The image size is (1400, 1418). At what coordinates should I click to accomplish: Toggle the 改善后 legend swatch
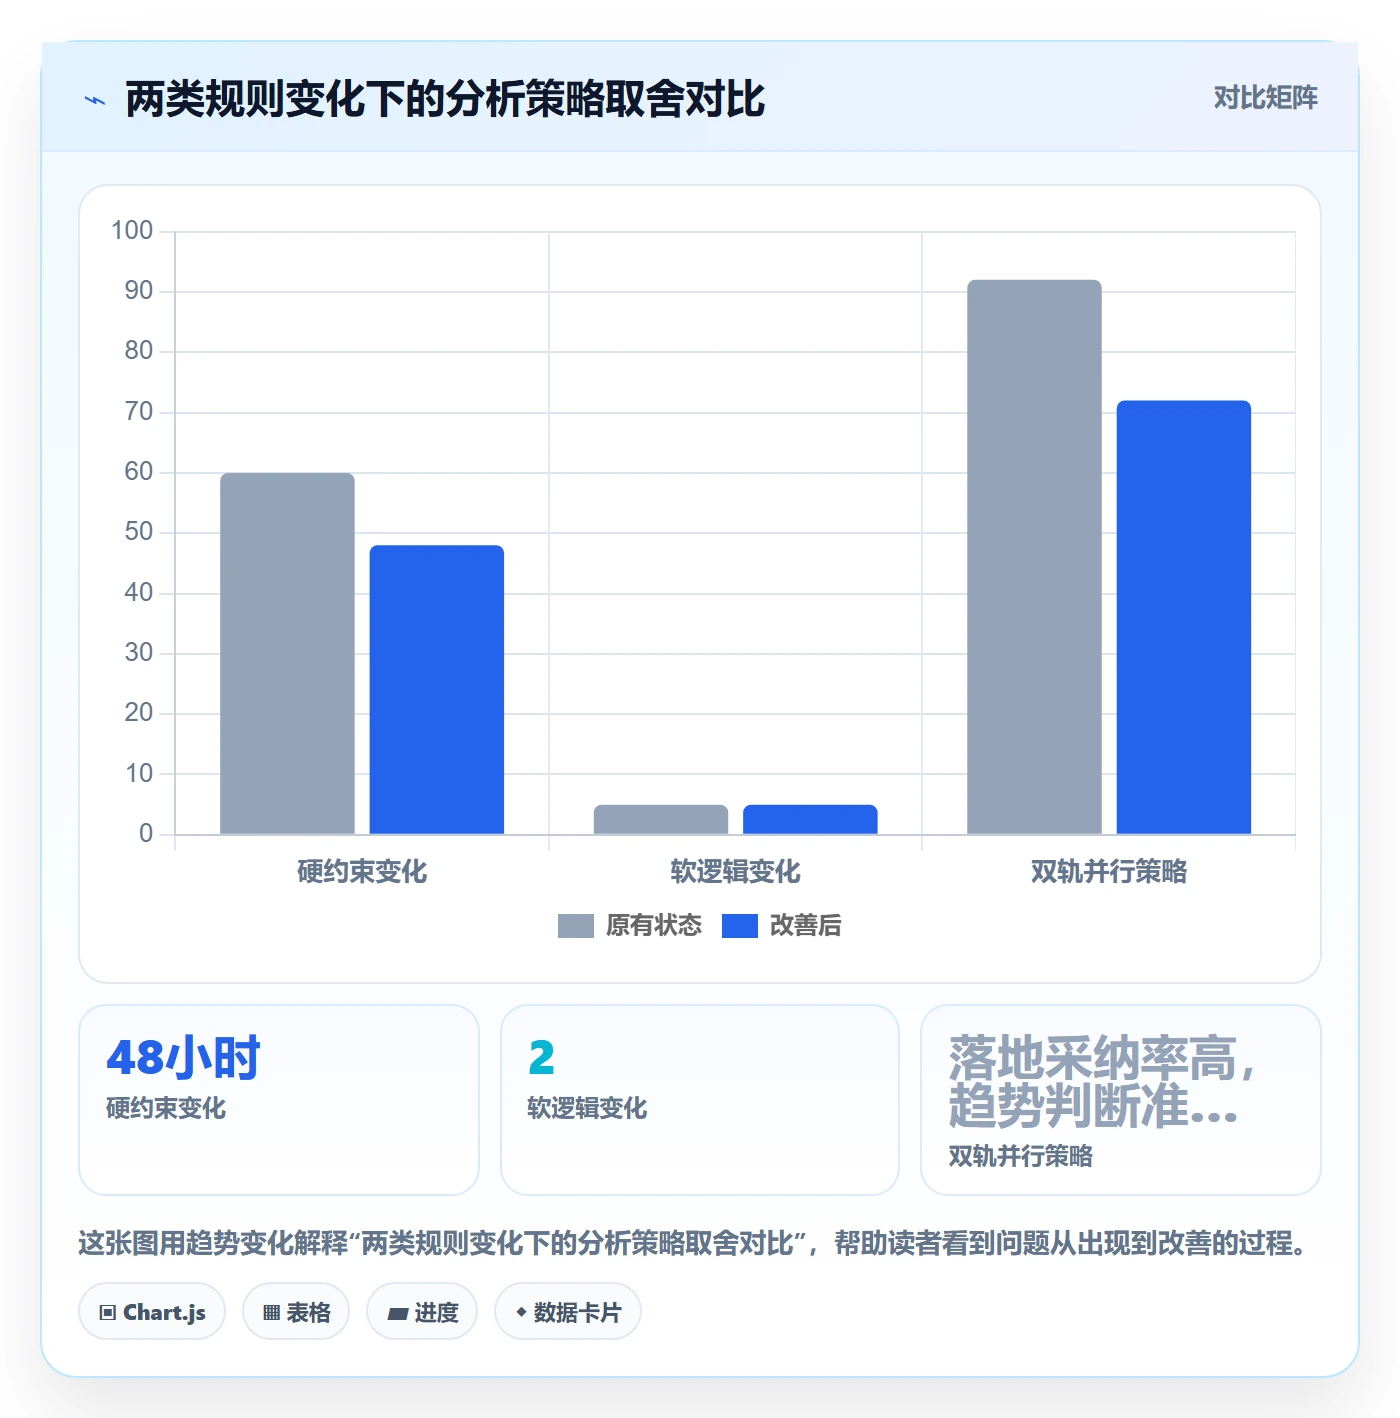[x=740, y=926]
